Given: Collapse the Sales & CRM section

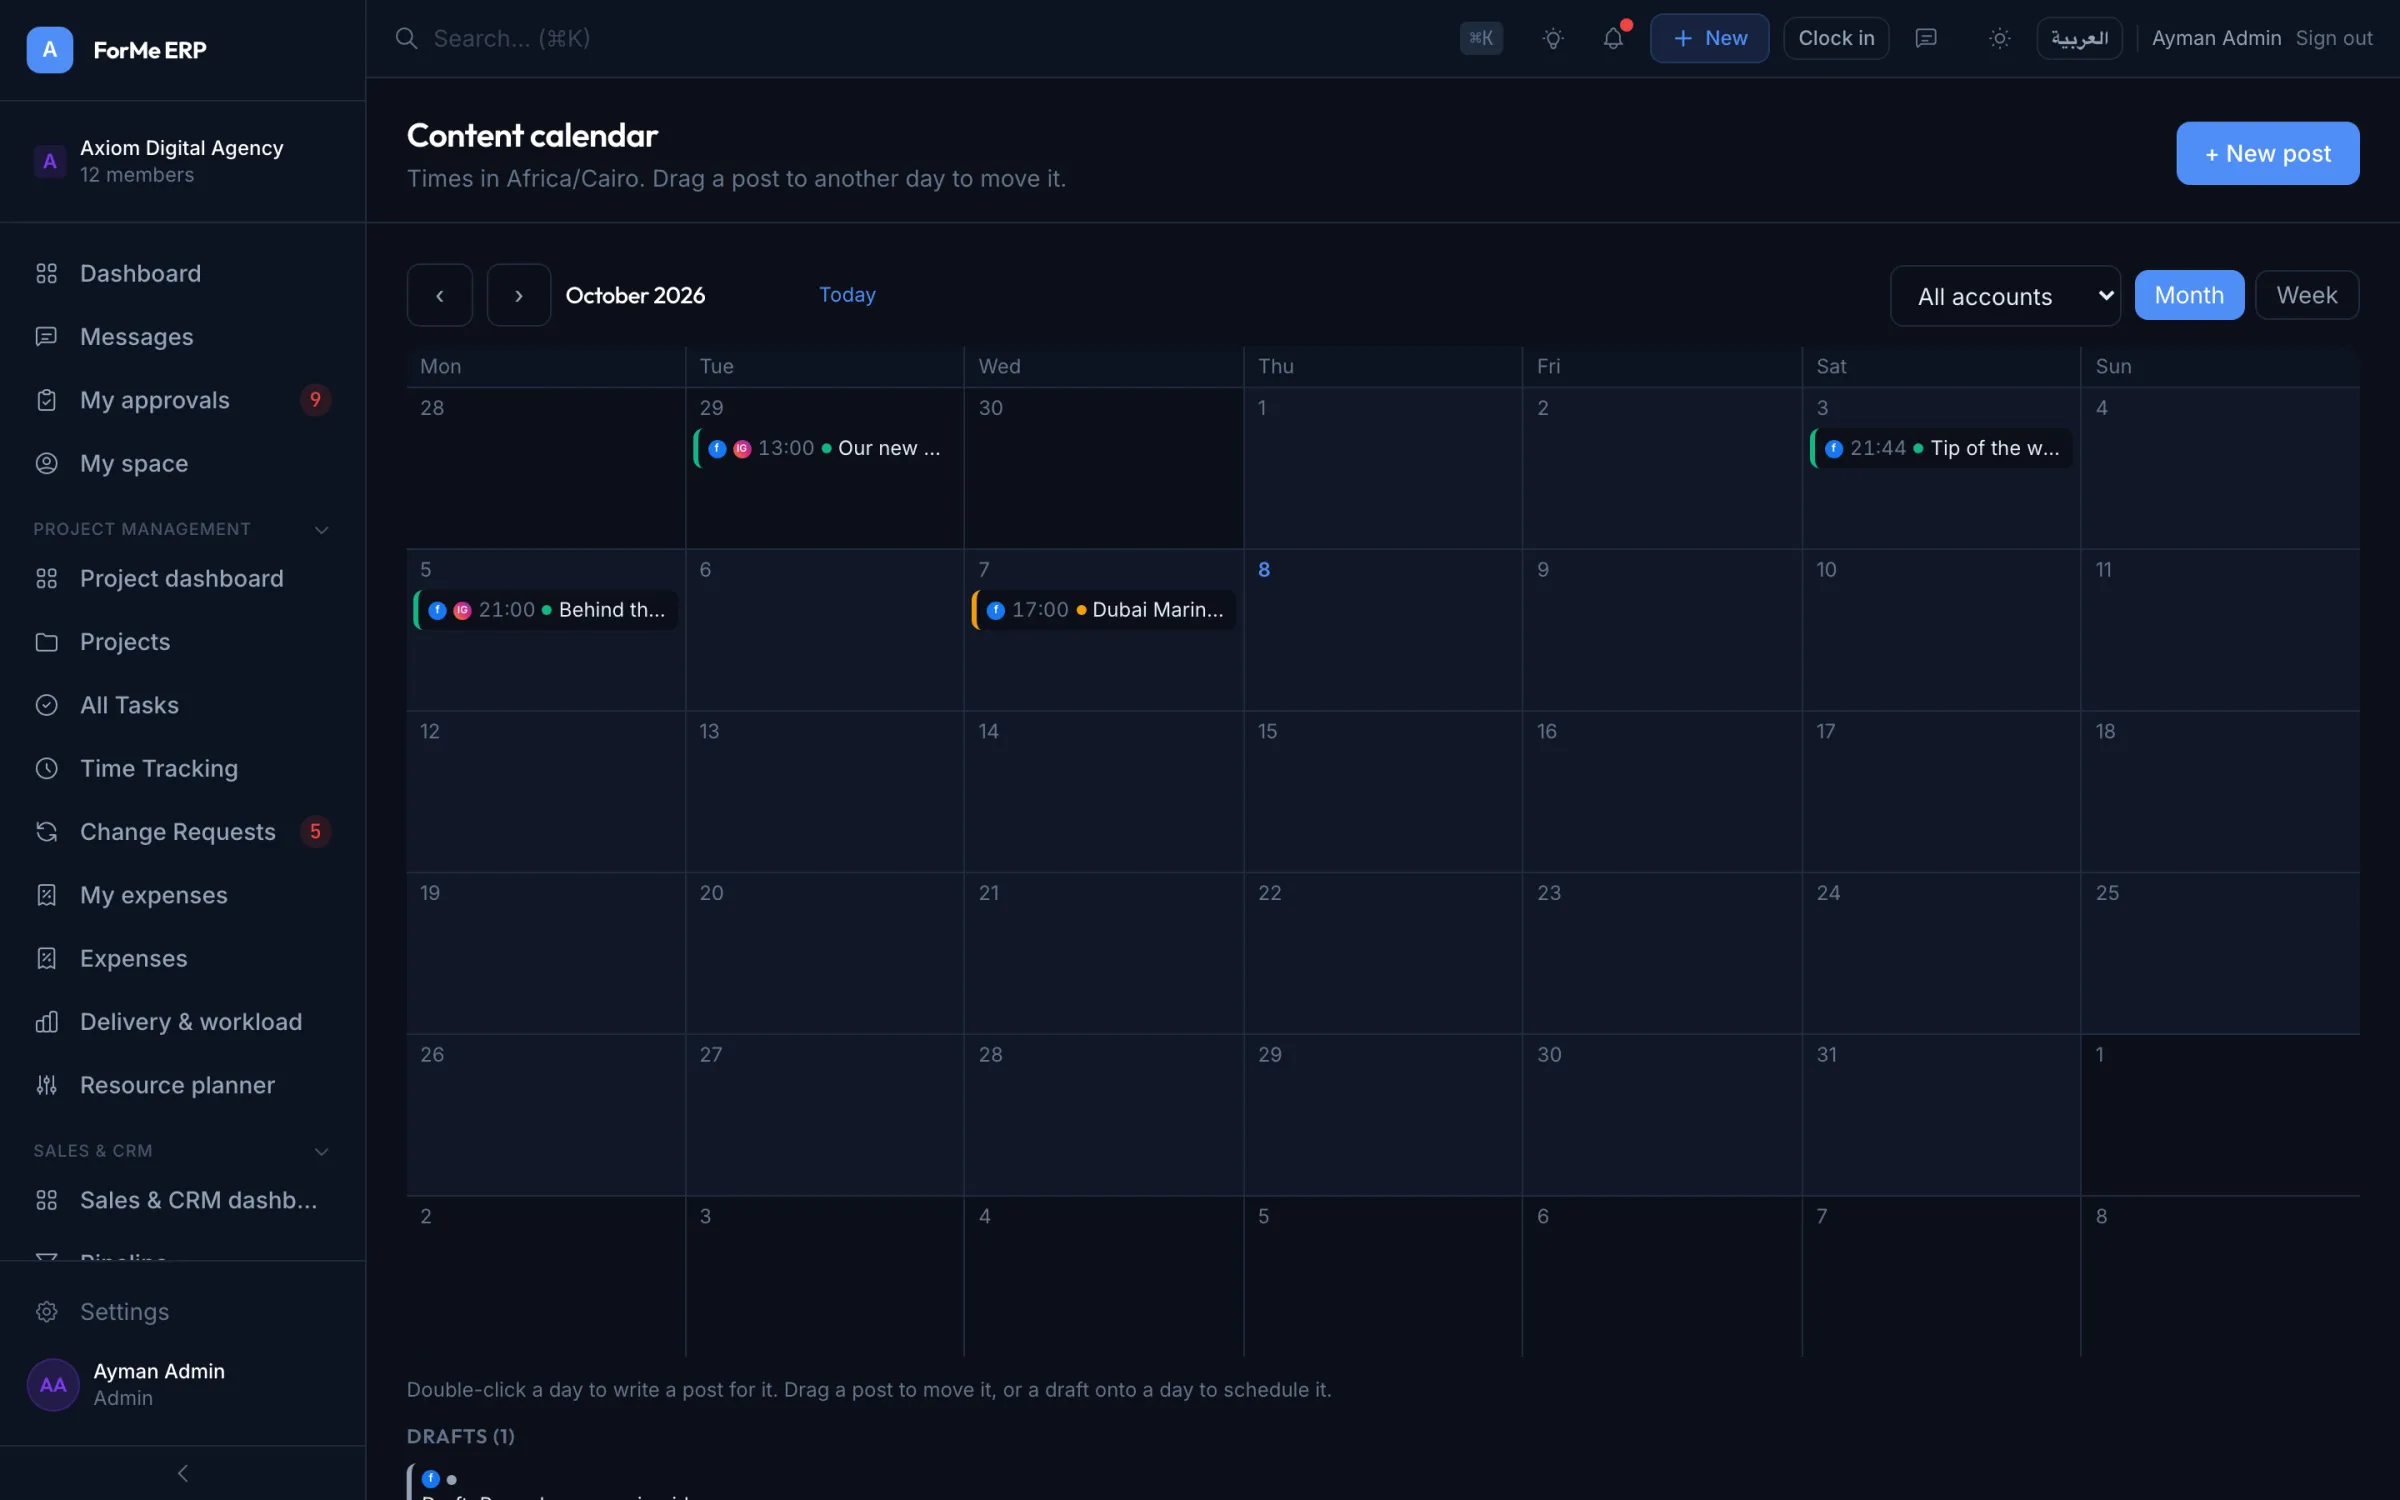Looking at the screenshot, I should (x=321, y=1151).
